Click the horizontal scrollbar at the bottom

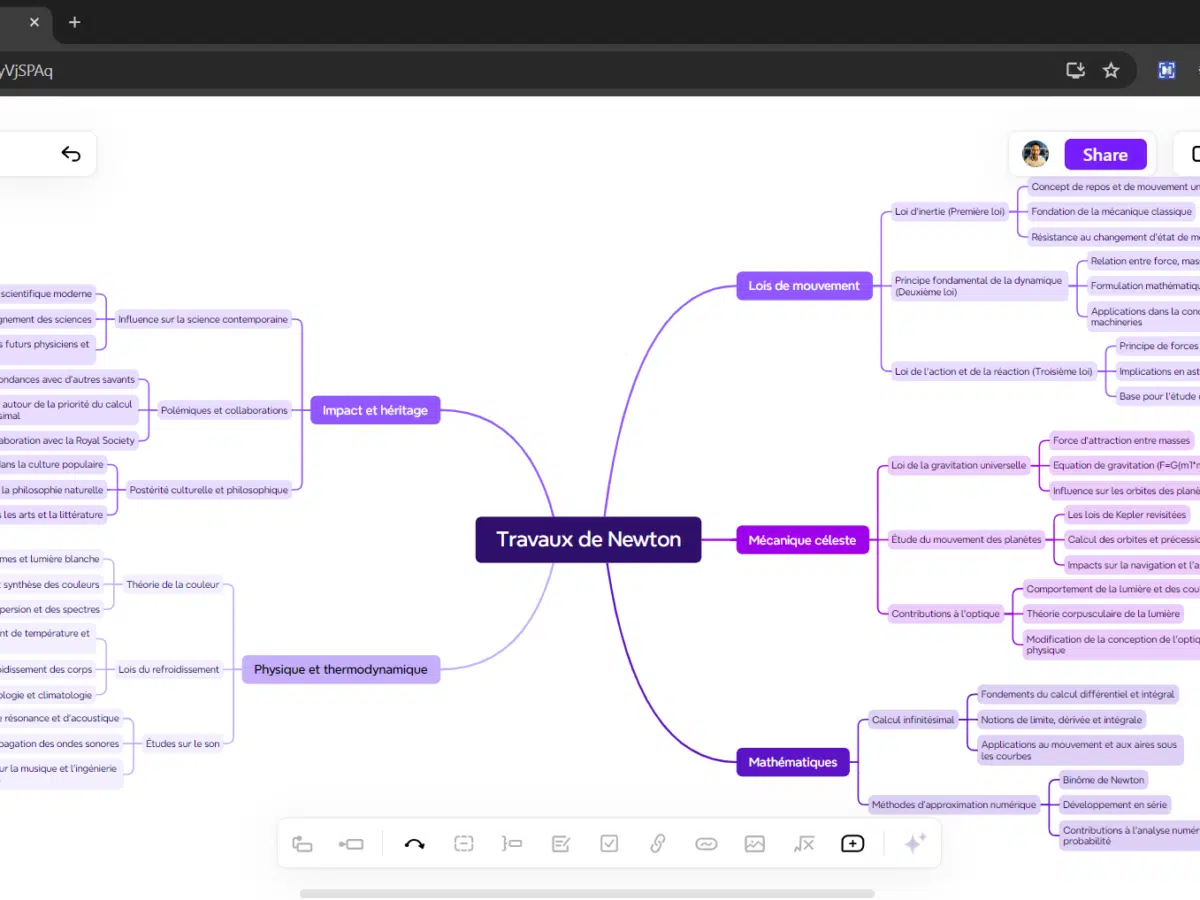(587, 893)
